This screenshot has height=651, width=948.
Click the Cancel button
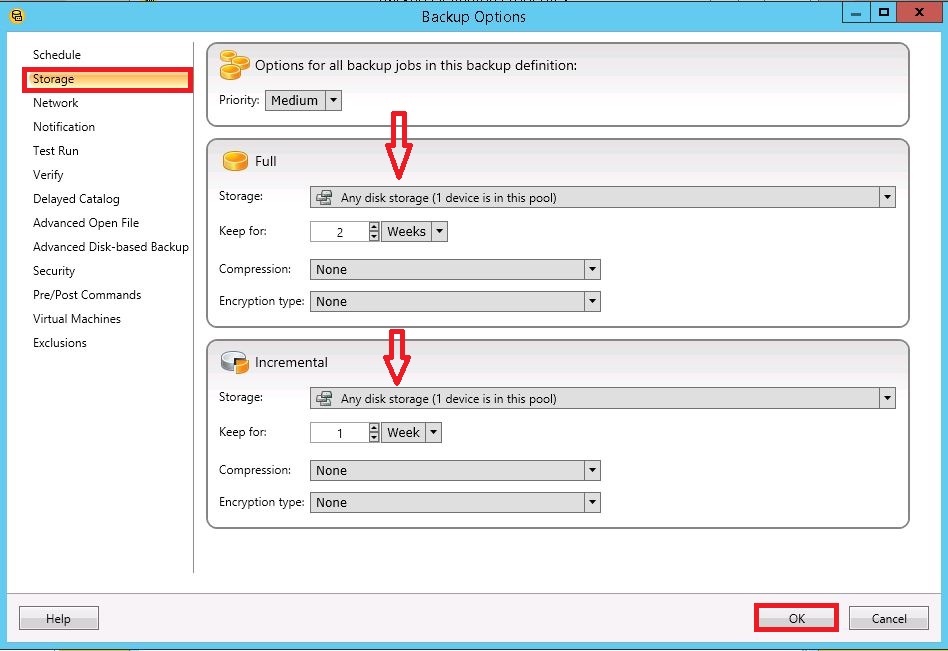tap(889, 618)
